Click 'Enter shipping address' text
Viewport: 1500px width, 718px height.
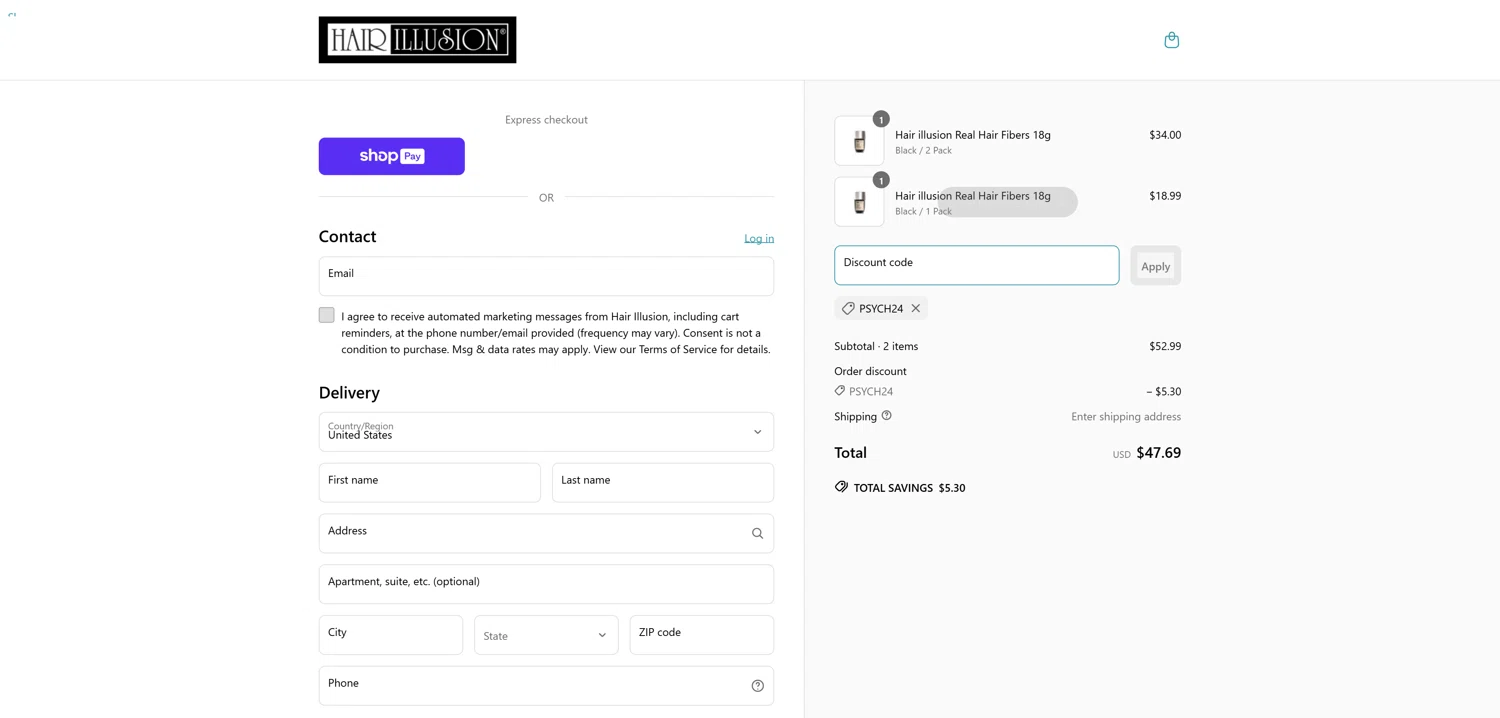click(1126, 416)
